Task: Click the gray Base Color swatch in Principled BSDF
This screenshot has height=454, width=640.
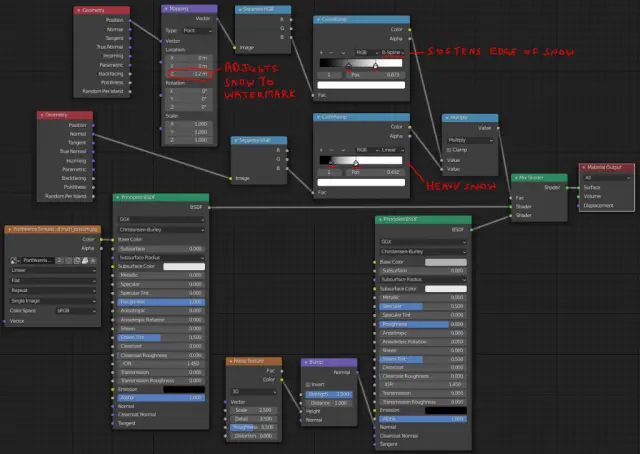Action: click(x=446, y=262)
